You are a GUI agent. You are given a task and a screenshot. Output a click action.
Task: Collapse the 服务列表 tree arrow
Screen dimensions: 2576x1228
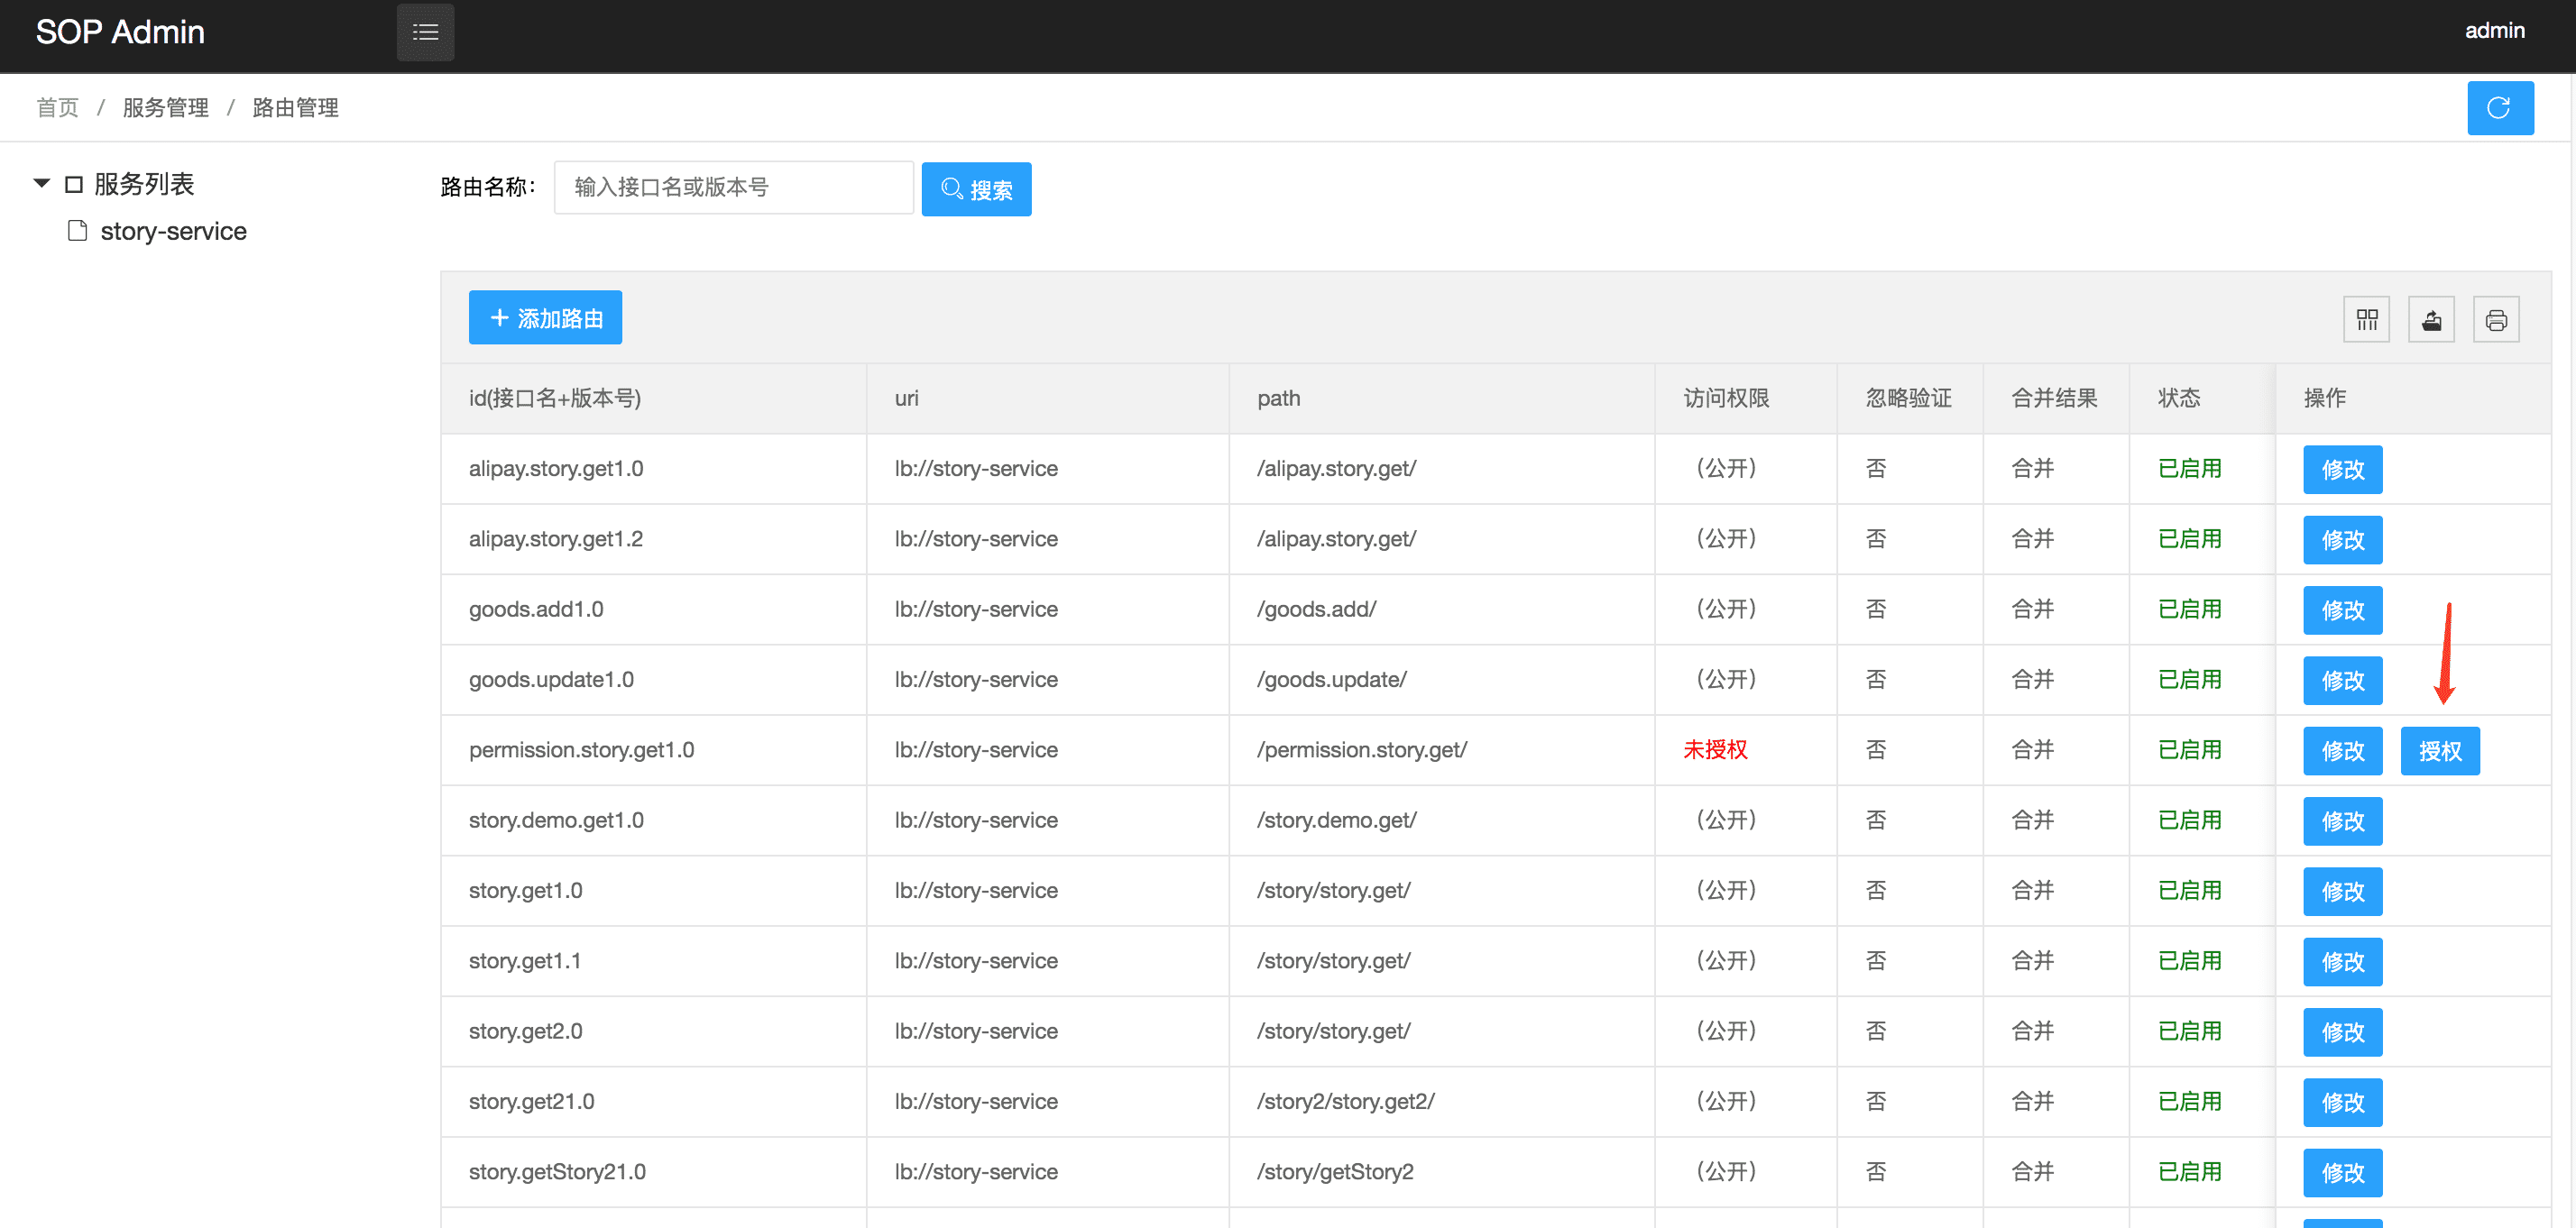42,183
